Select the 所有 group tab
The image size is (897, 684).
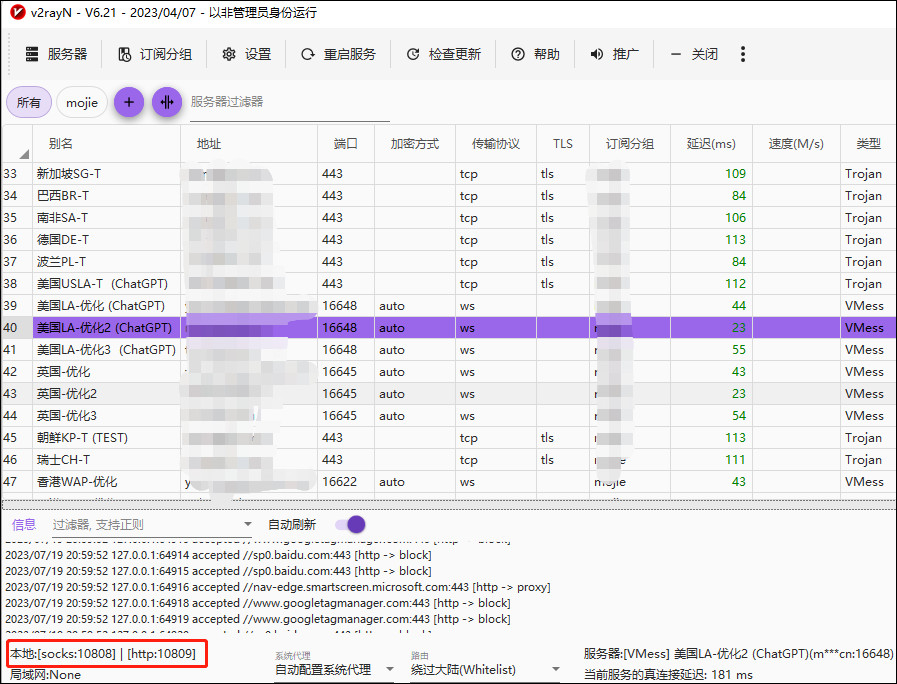click(x=29, y=102)
